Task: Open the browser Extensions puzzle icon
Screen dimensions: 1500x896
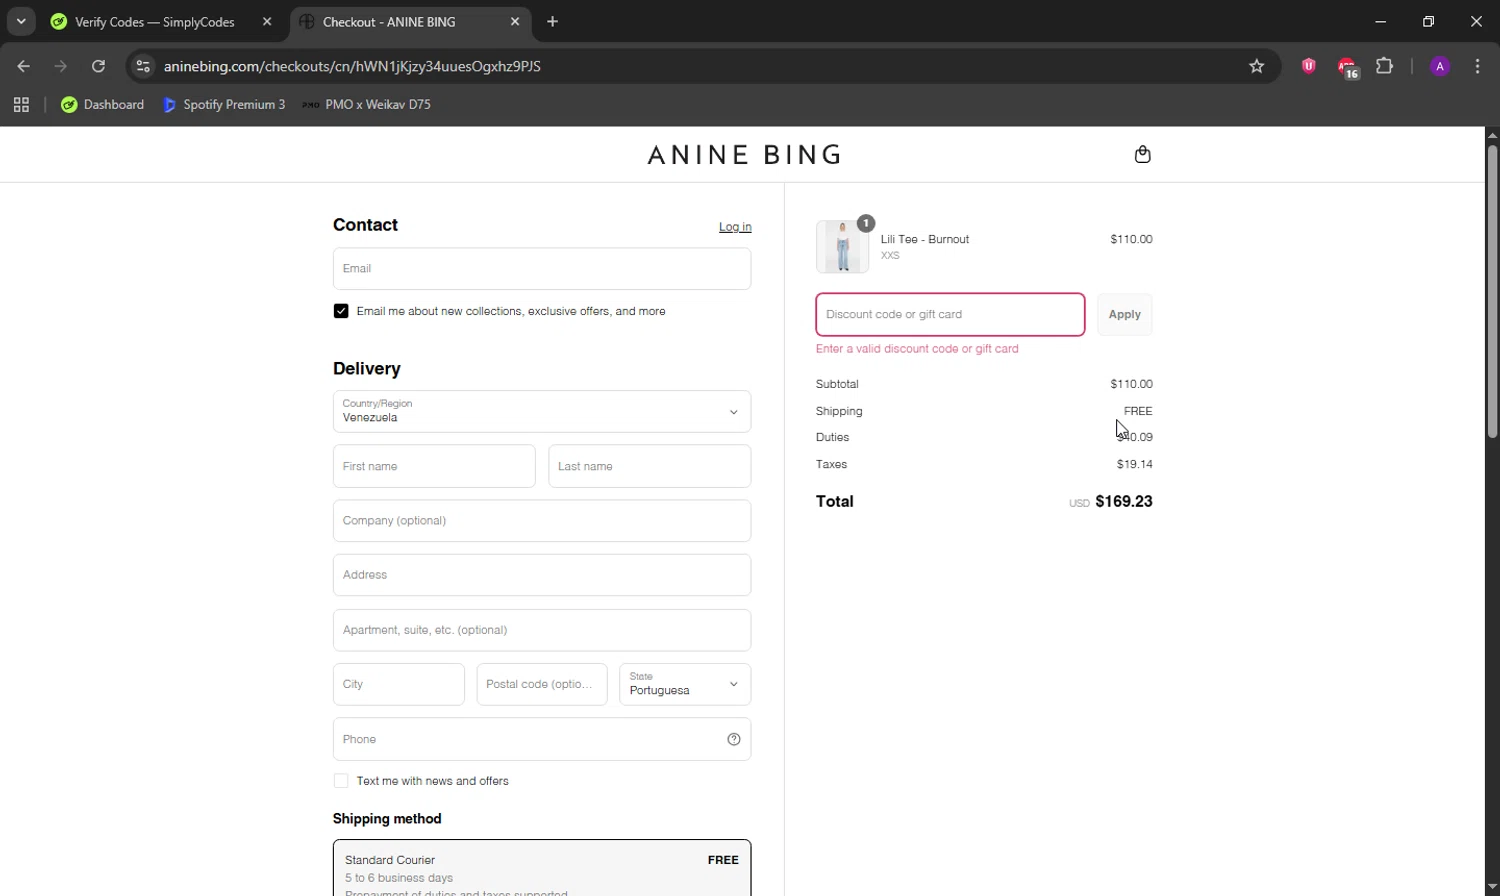Action: tap(1385, 66)
